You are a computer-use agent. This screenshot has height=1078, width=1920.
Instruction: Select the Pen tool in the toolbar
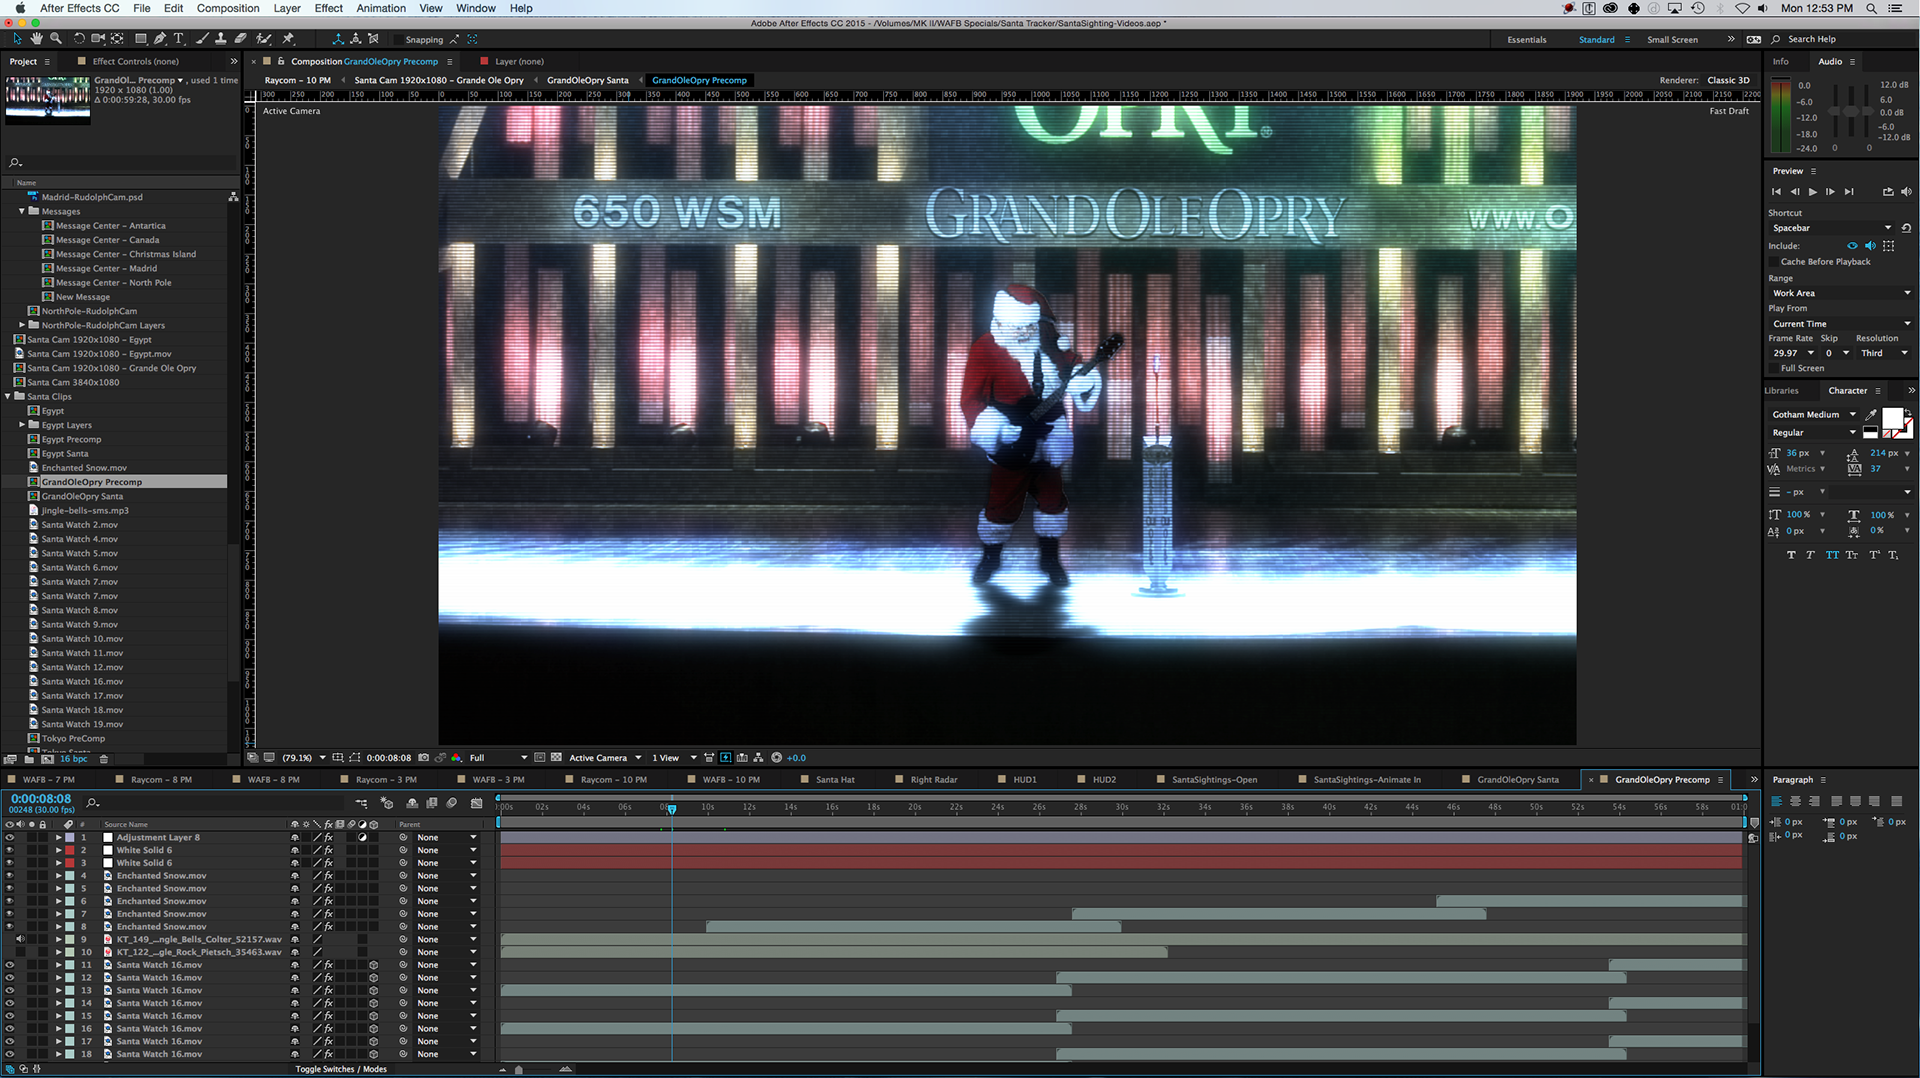pyautogui.click(x=160, y=39)
